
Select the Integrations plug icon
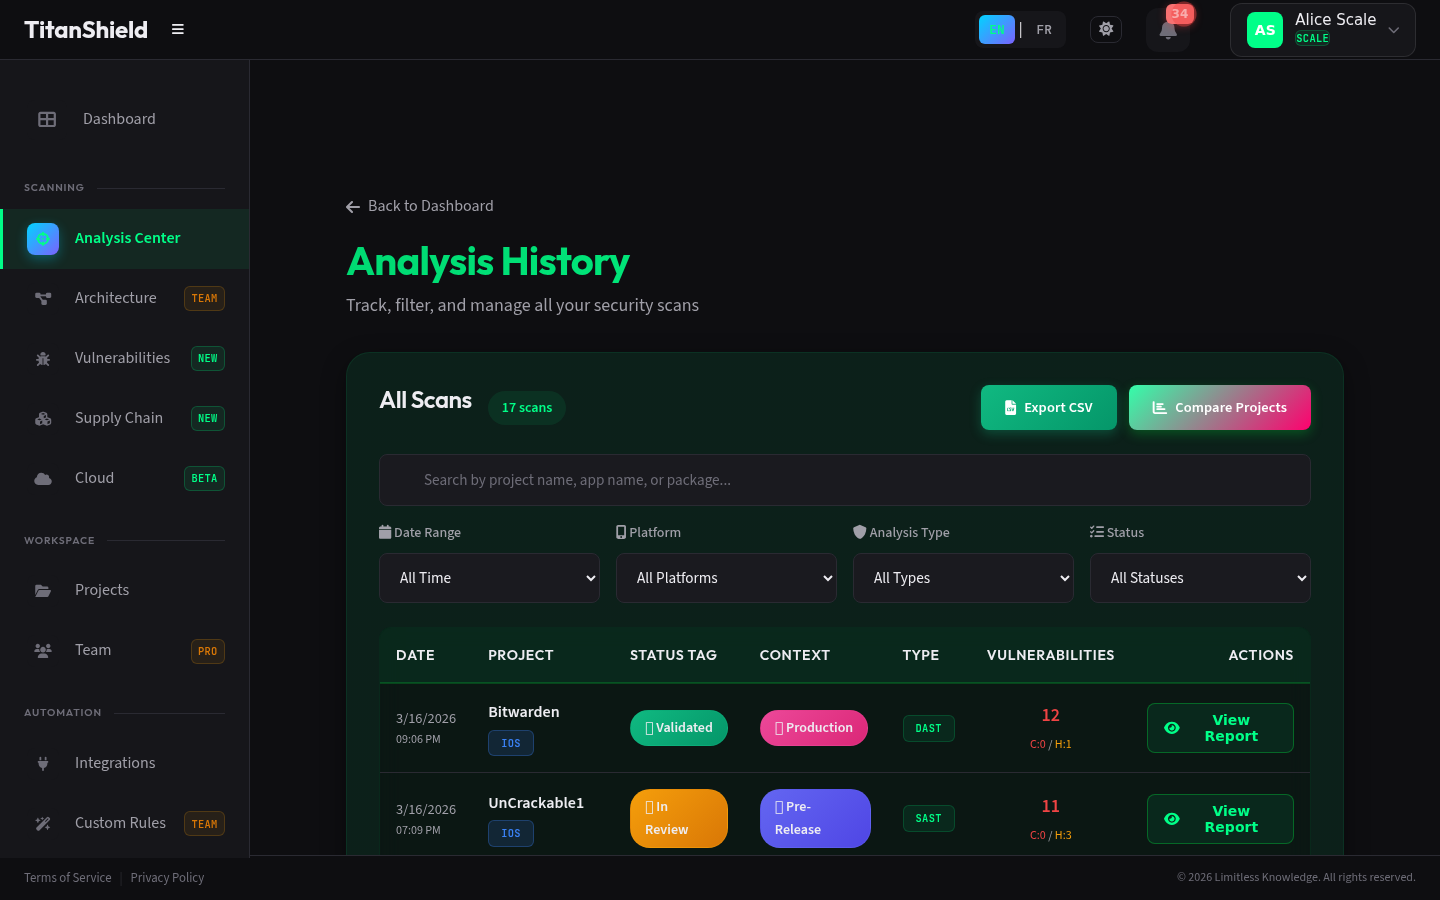(43, 762)
